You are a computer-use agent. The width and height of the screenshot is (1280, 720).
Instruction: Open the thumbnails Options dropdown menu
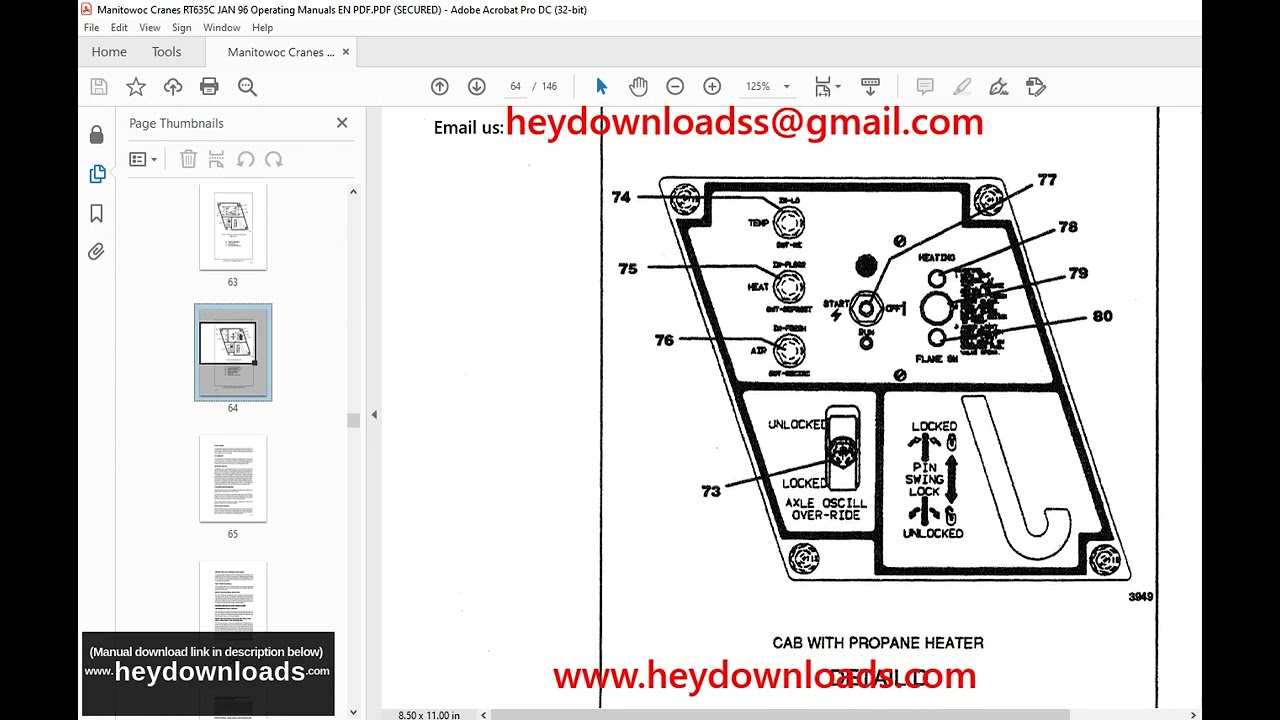coord(143,159)
